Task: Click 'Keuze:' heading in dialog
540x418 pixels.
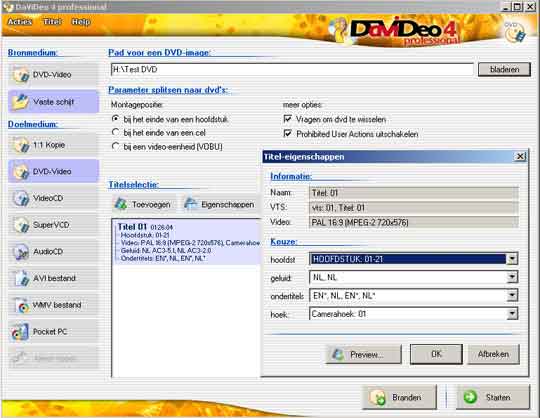Action: coord(283,242)
